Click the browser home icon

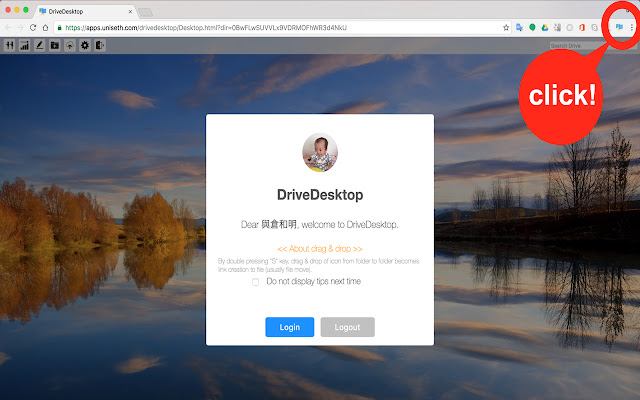(45, 28)
